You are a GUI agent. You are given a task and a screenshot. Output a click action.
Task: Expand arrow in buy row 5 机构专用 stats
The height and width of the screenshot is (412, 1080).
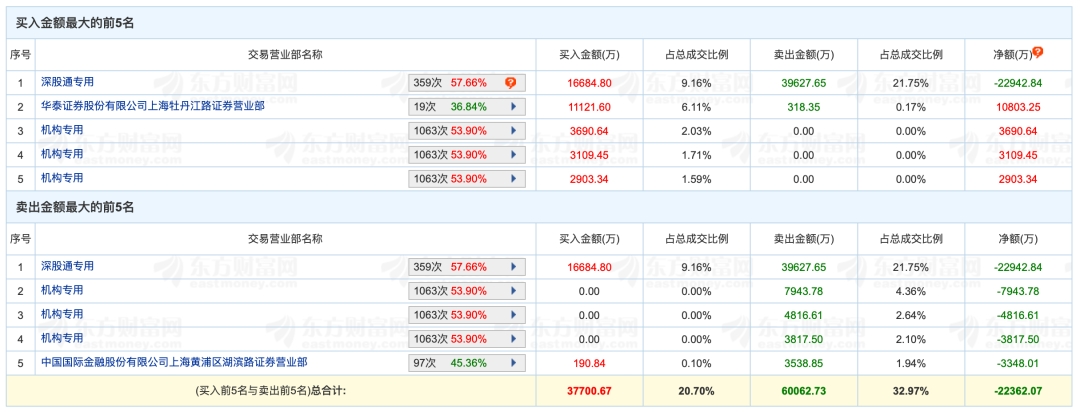pyautogui.click(x=513, y=179)
